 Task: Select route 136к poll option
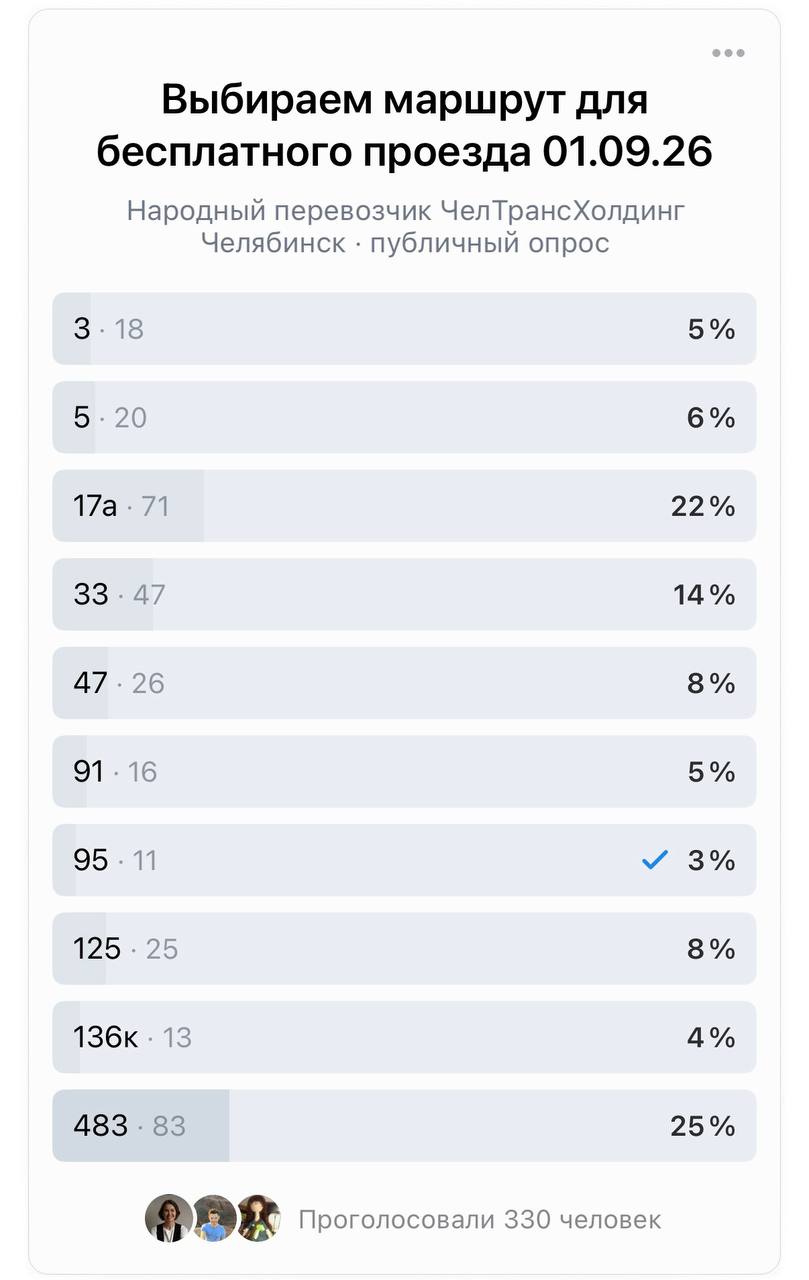(x=404, y=1037)
